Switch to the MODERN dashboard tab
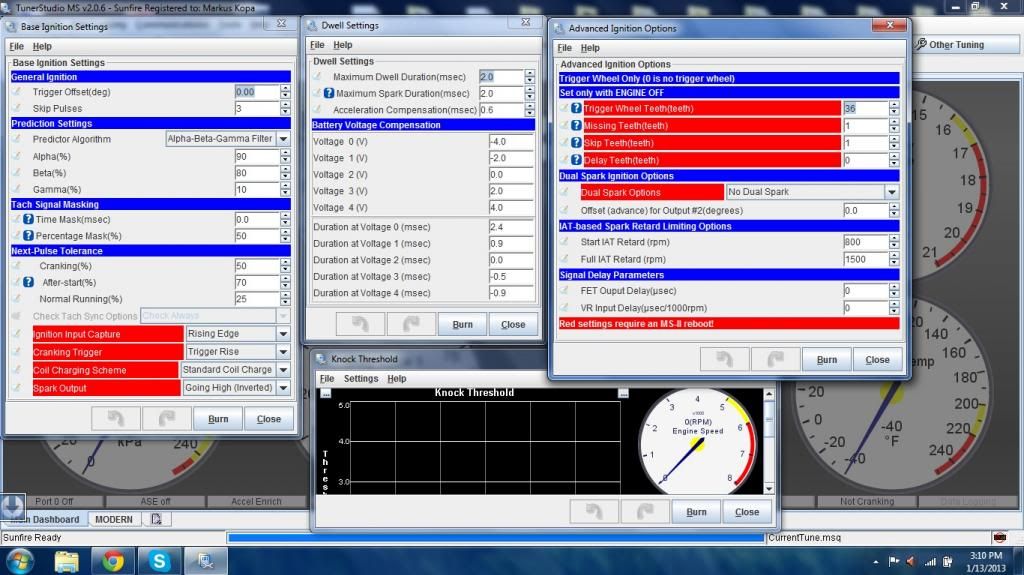This screenshot has width=1024, height=575. 115,519
